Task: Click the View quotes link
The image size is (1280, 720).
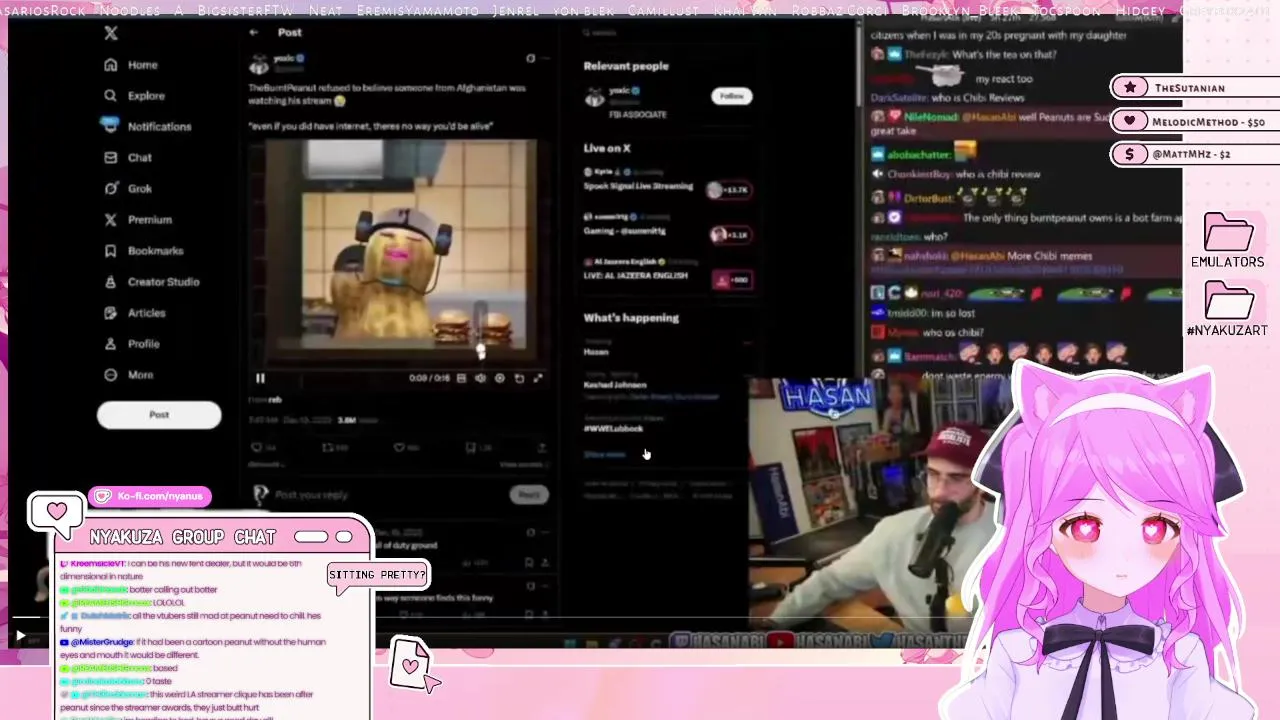Action: (x=521, y=465)
